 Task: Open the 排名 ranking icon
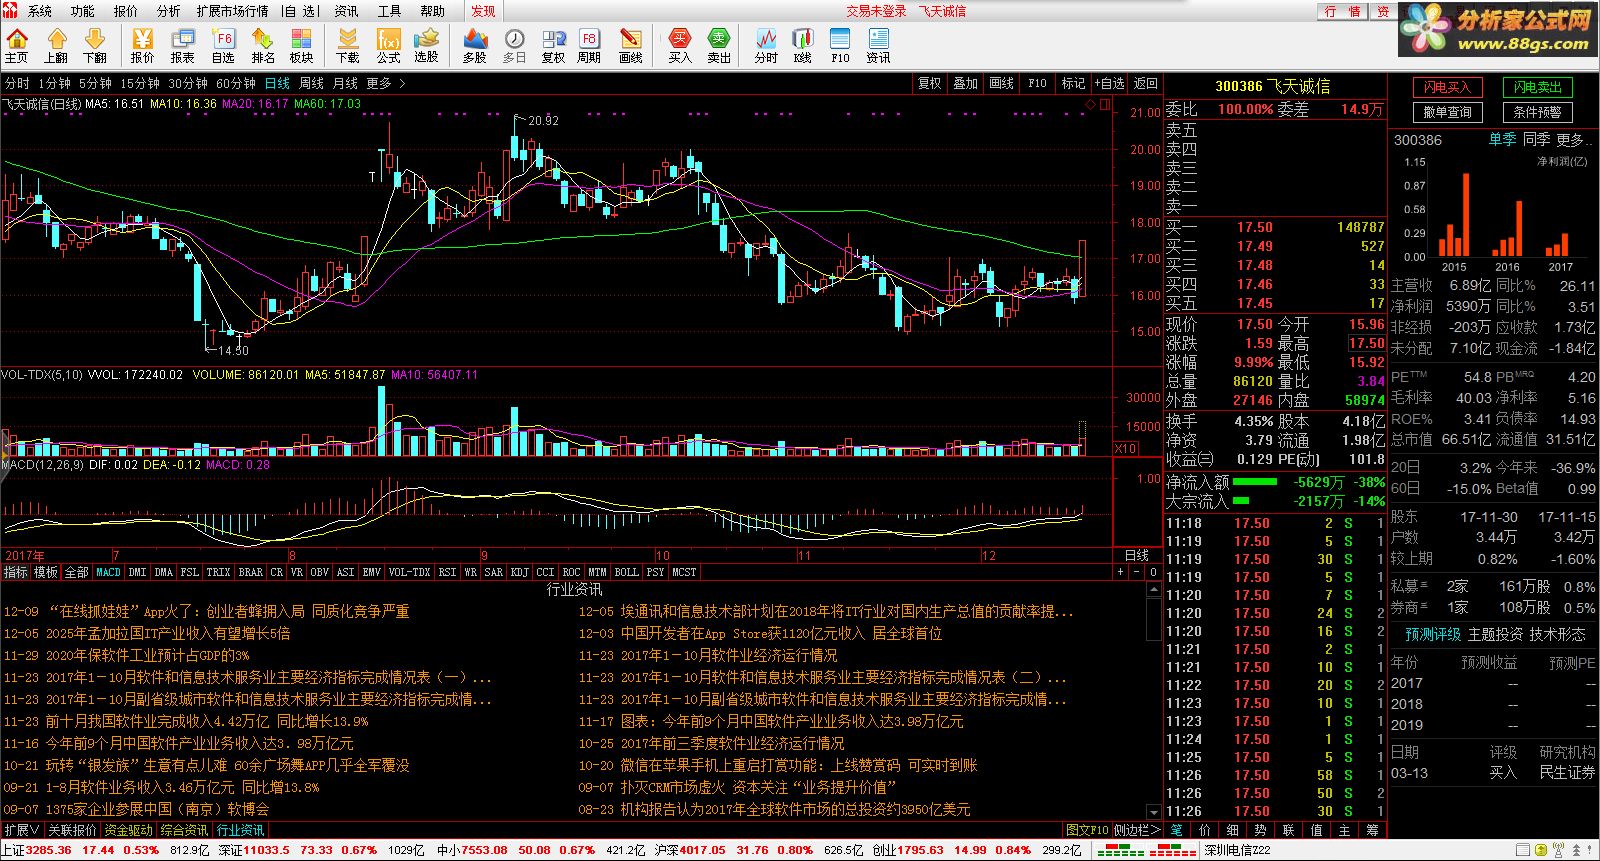click(x=263, y=46)
